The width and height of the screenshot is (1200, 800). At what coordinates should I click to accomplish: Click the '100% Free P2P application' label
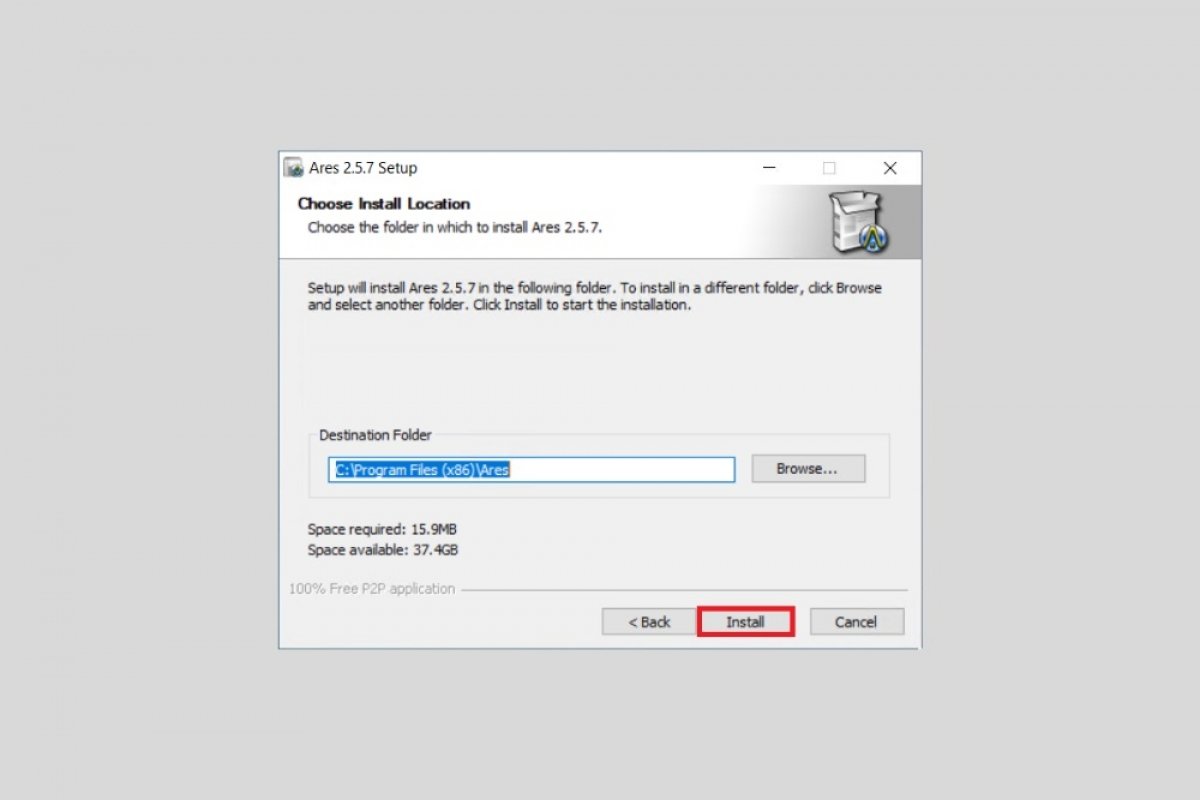tap(372, 589)
